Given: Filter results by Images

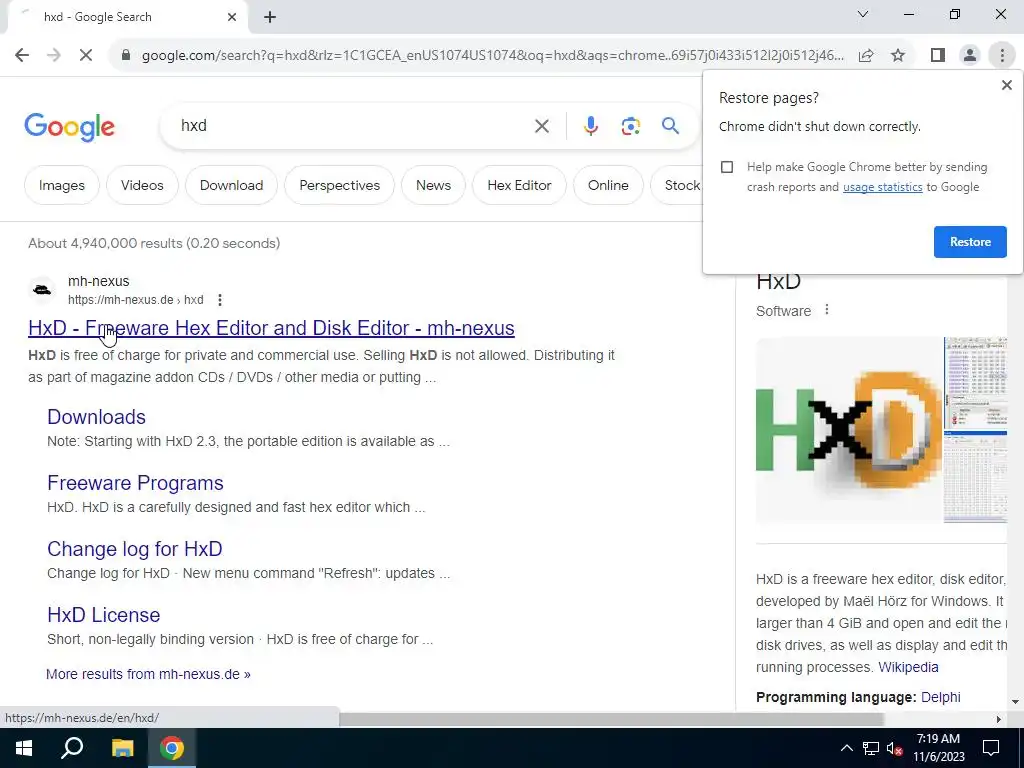Looking at the screenshot, I should coord(61,185).
